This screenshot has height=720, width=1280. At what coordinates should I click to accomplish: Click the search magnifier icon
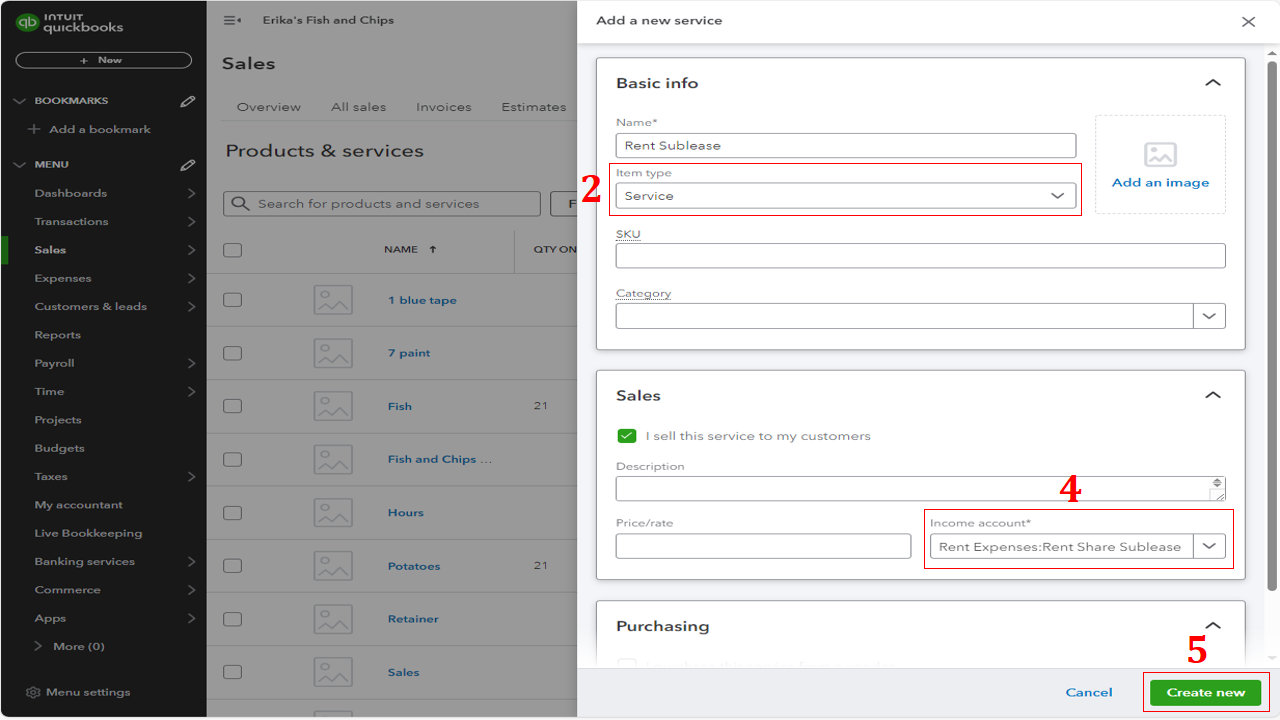(x=240, y=204)
